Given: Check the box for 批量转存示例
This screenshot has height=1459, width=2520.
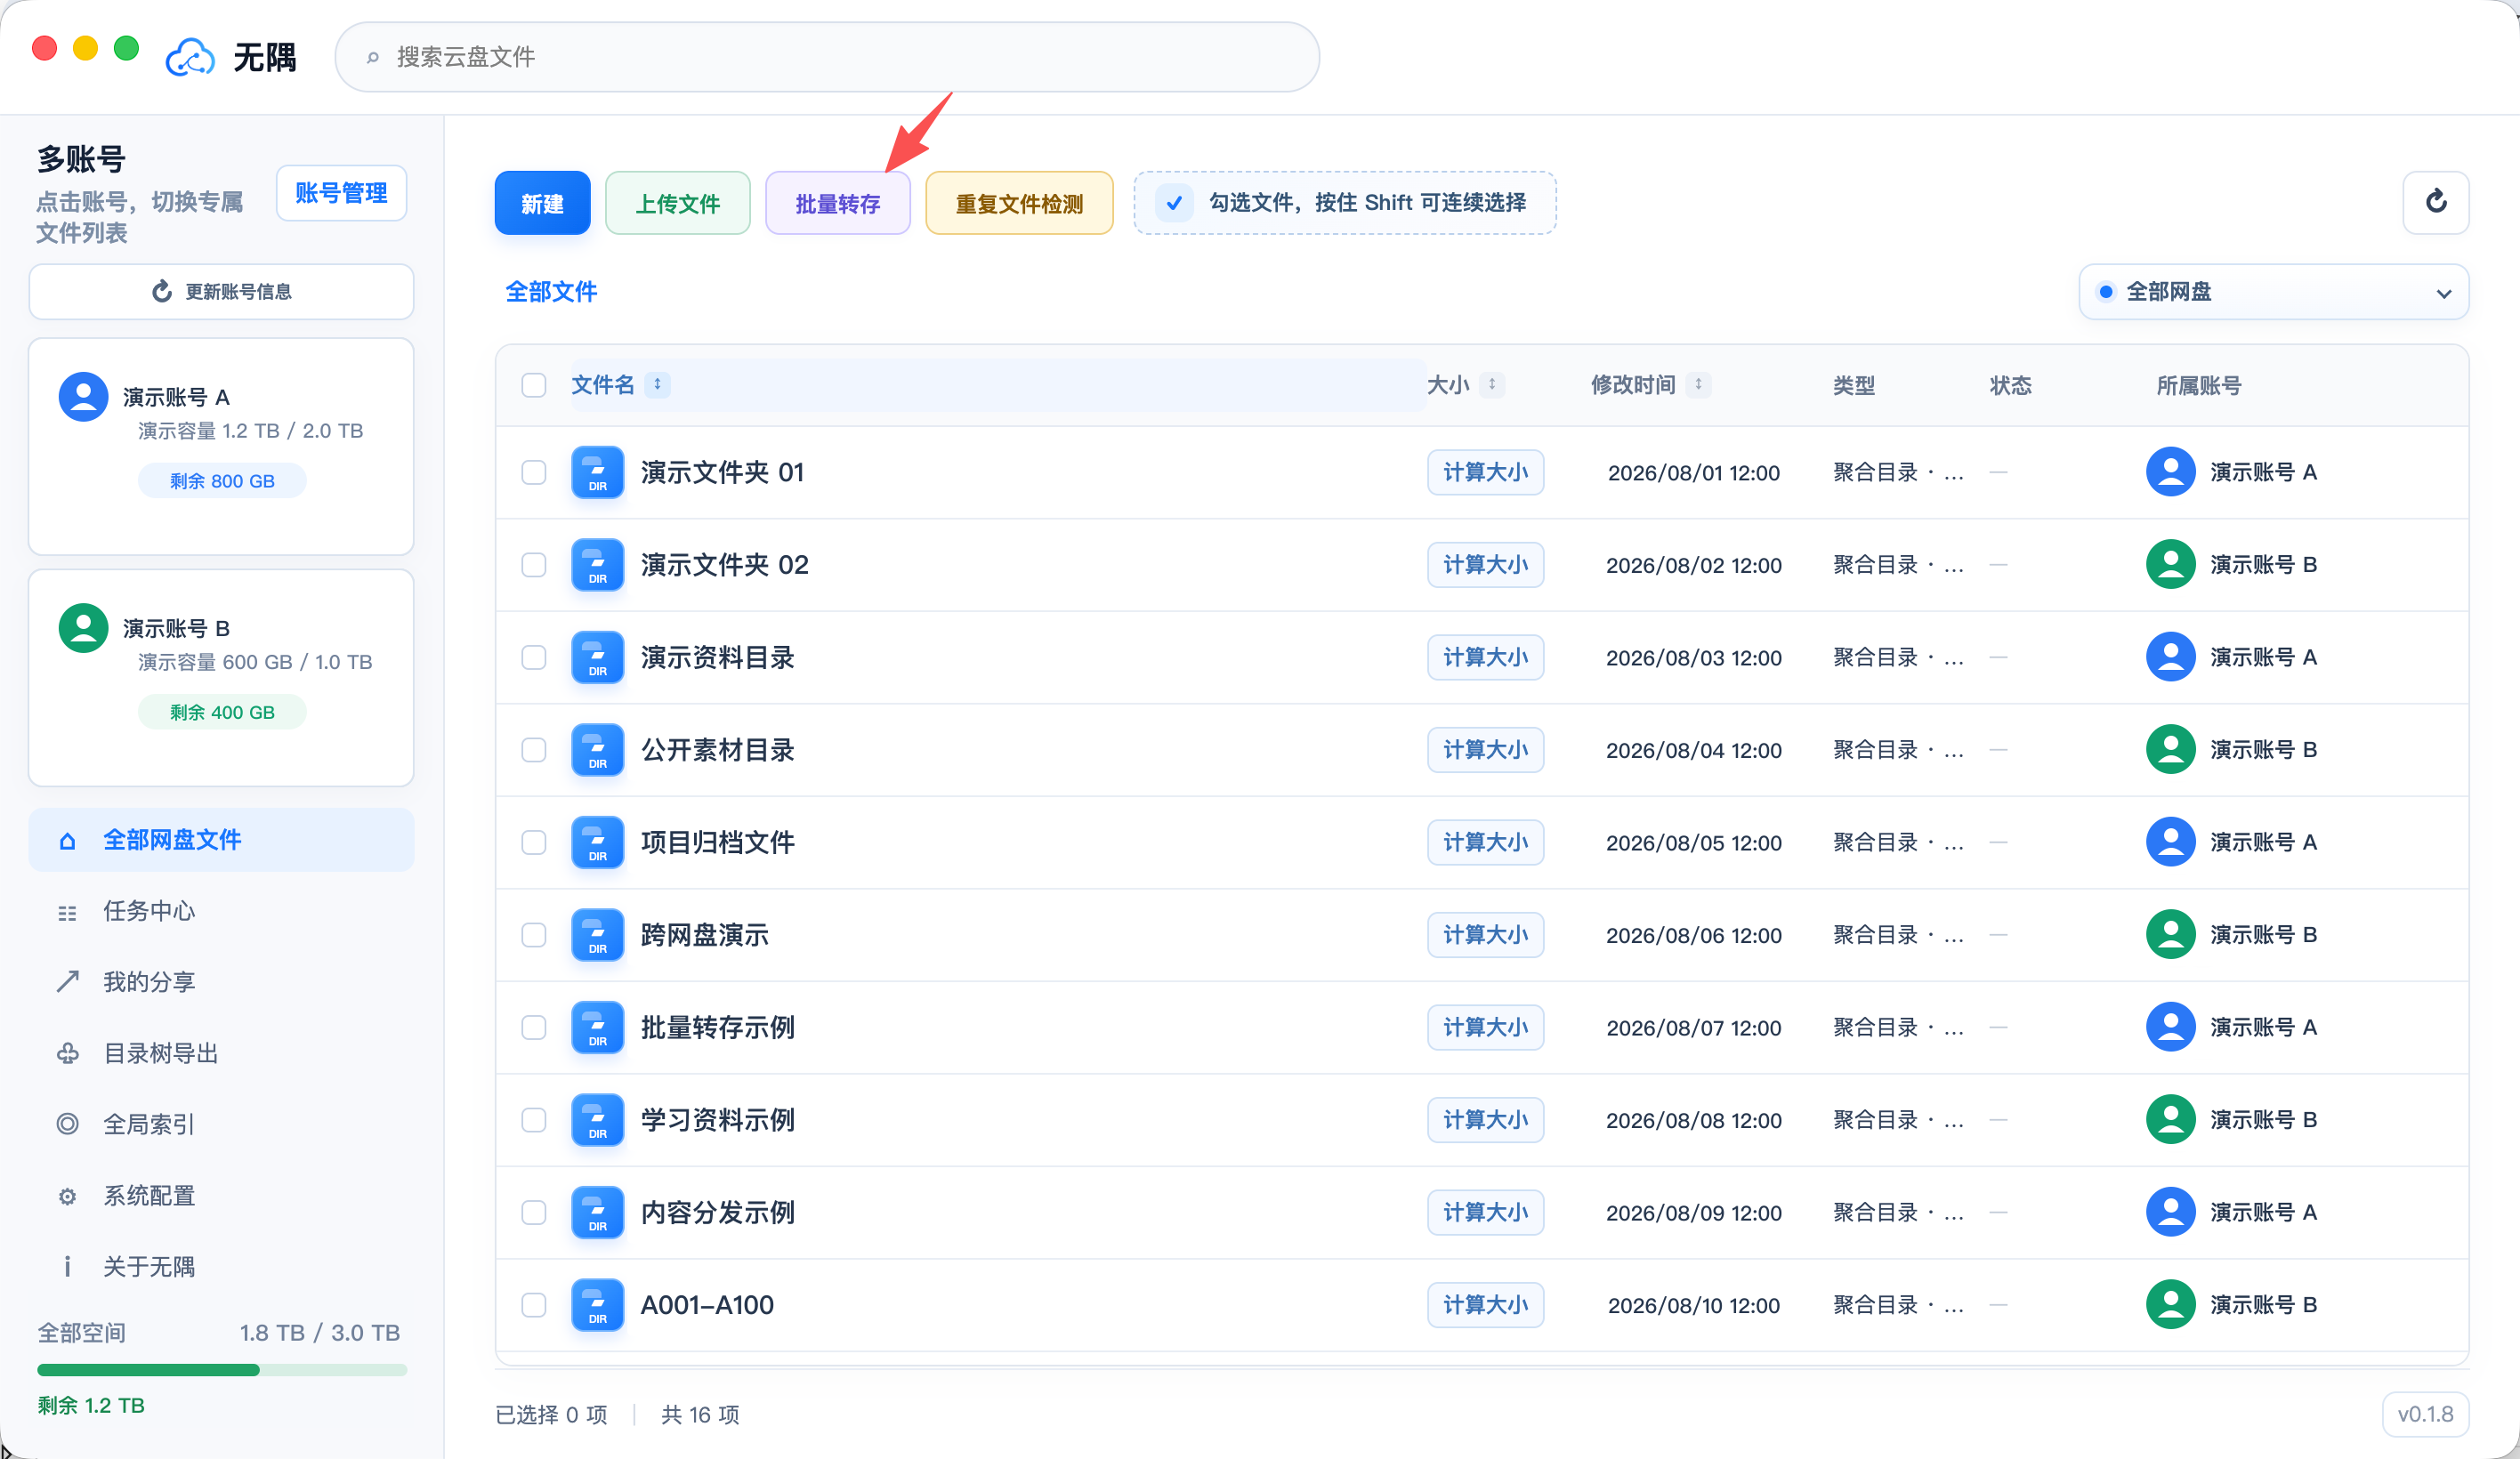Looking at the screenshot, I should [534, 1027].
